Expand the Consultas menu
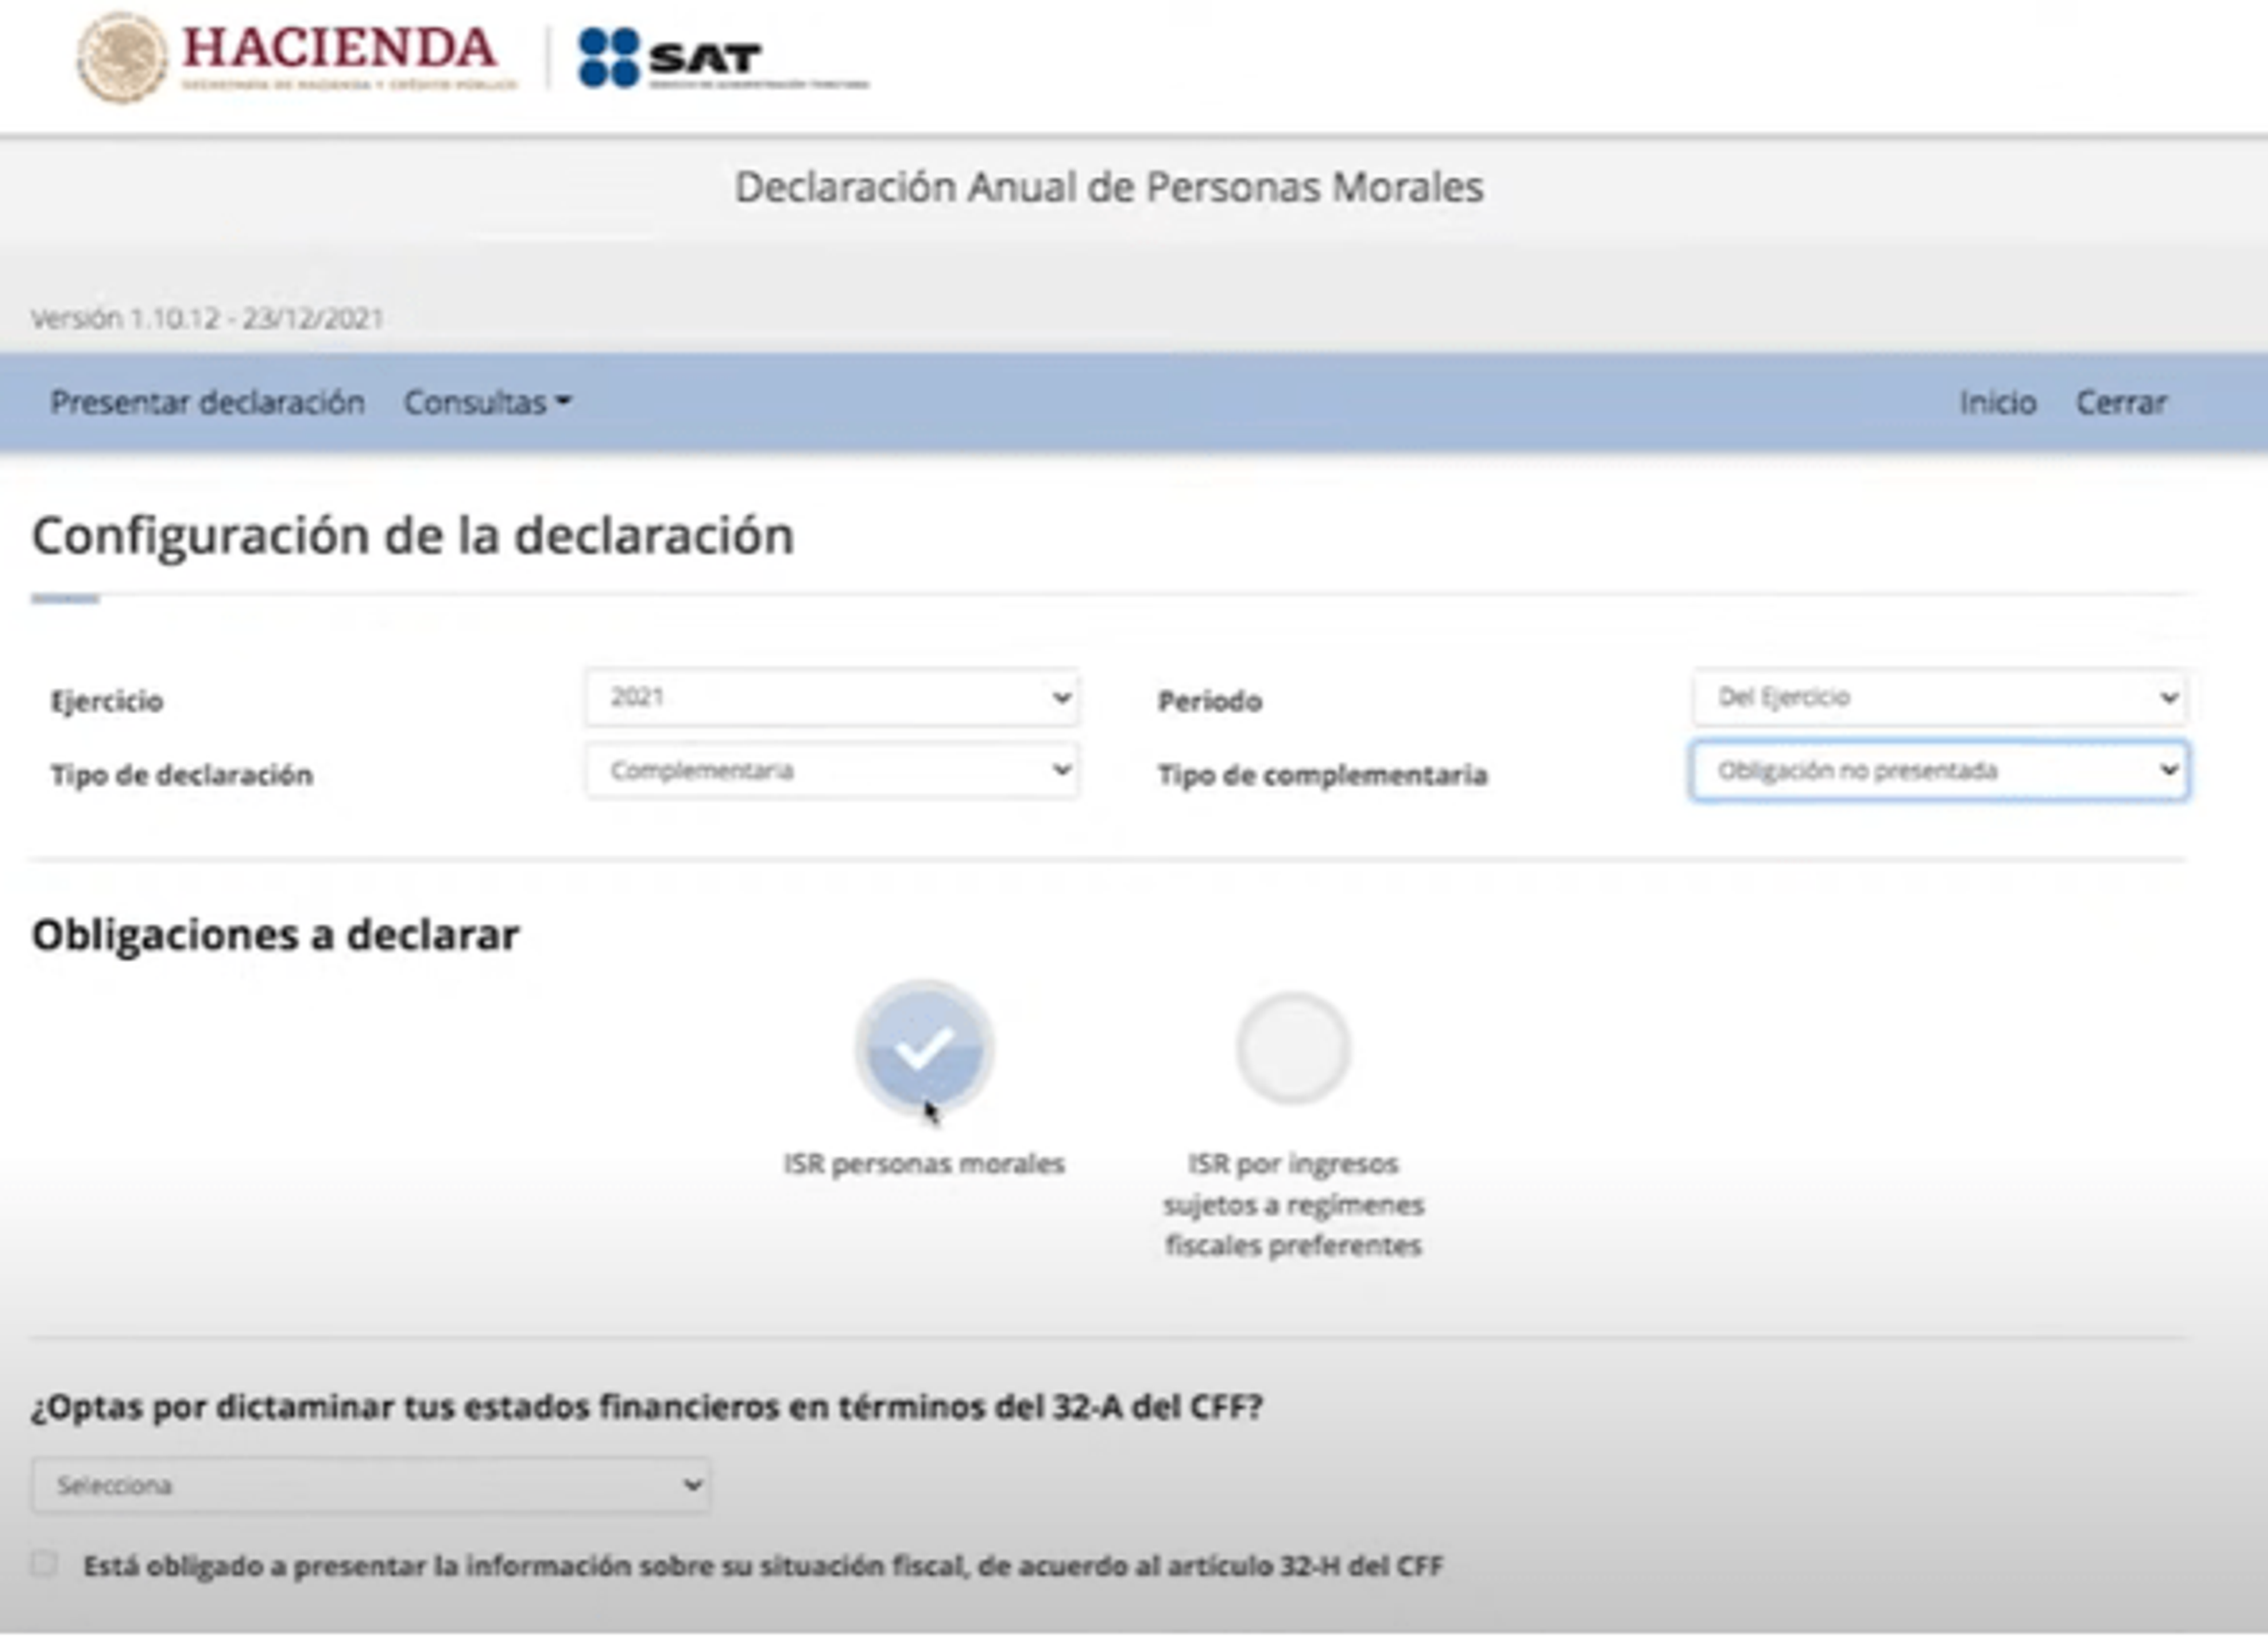The height and width of the screenshot is (1645, 2268). (x=487, y=402)
